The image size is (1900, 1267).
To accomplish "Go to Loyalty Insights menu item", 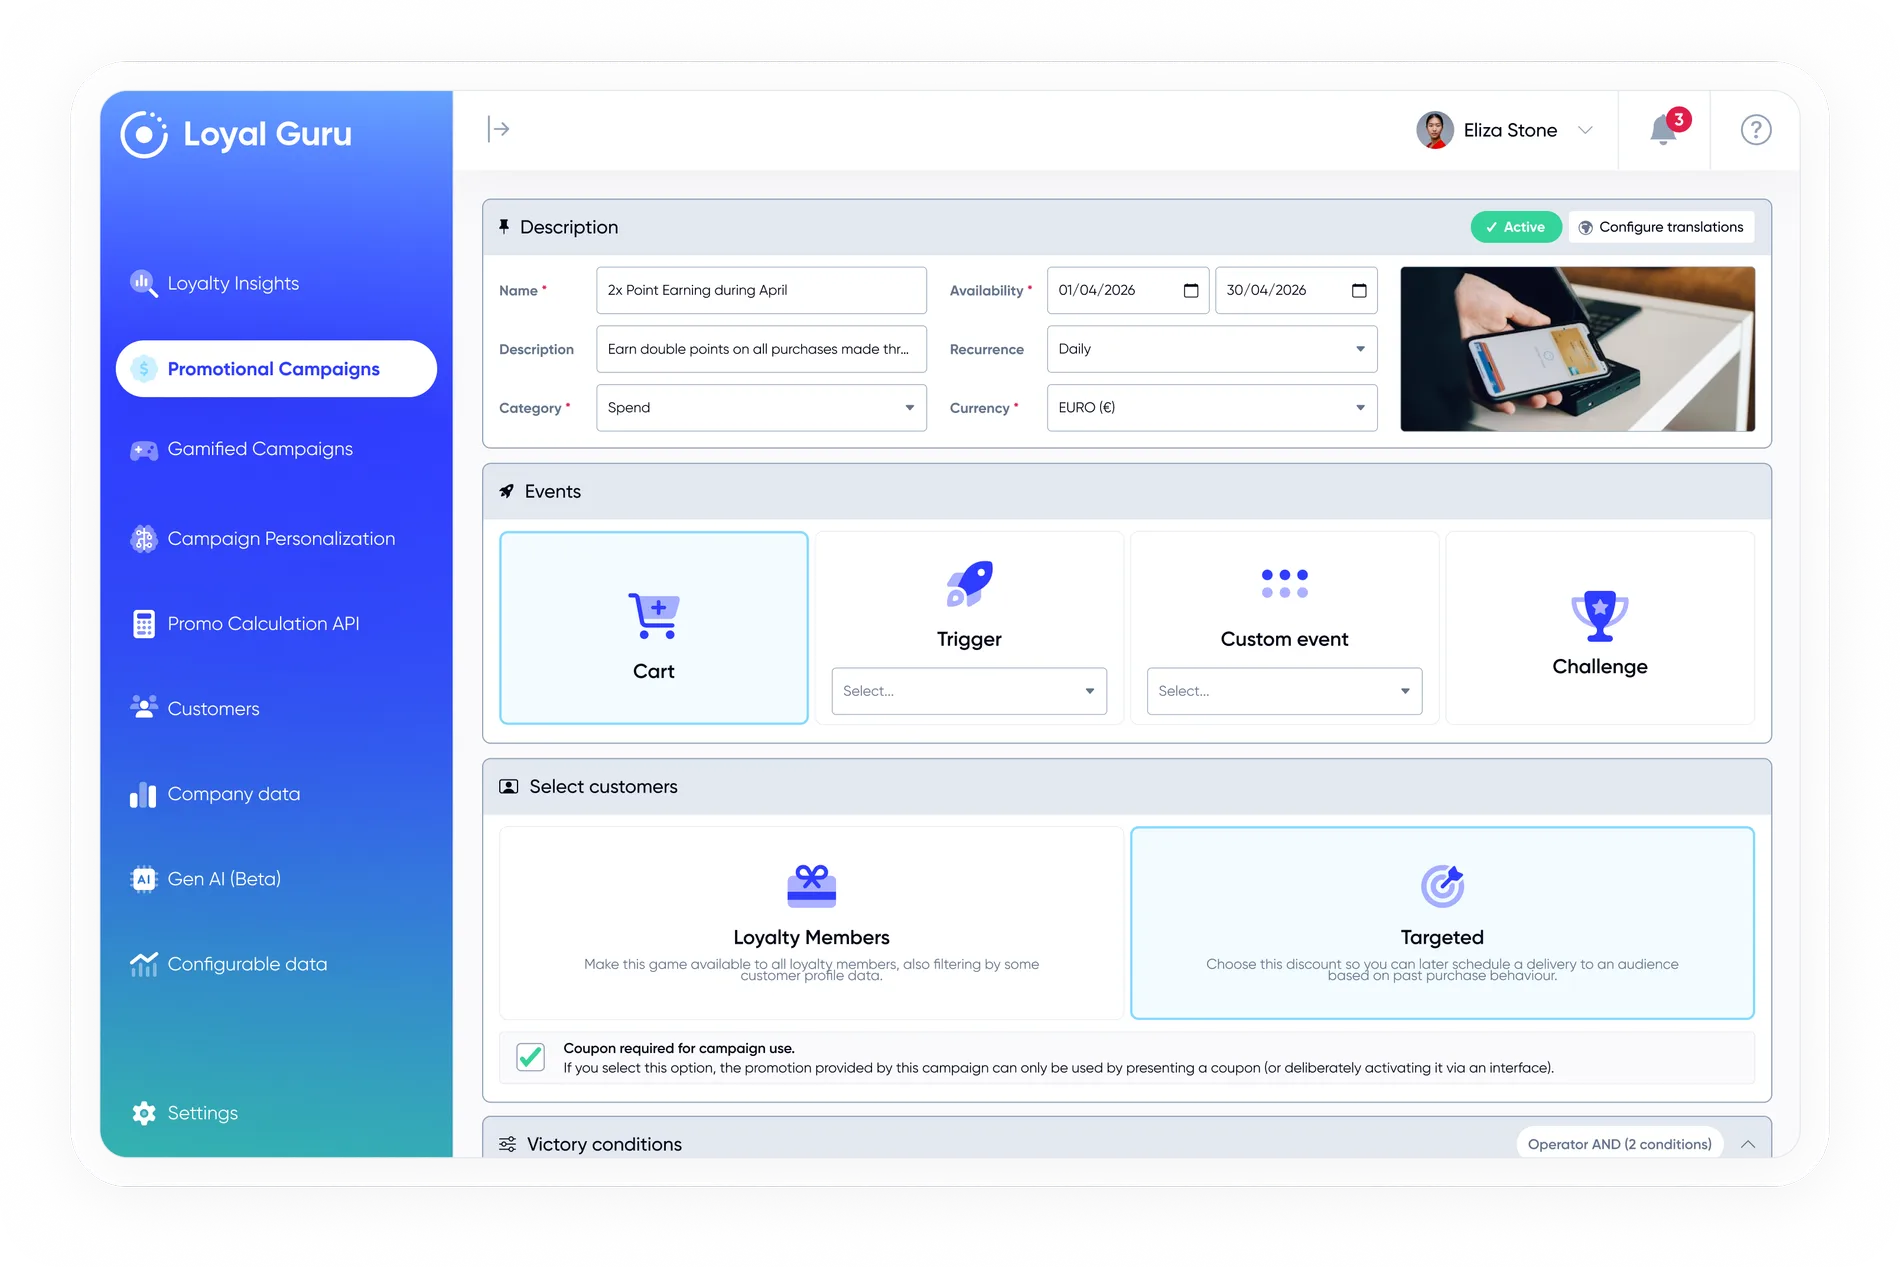I will 233,283.
